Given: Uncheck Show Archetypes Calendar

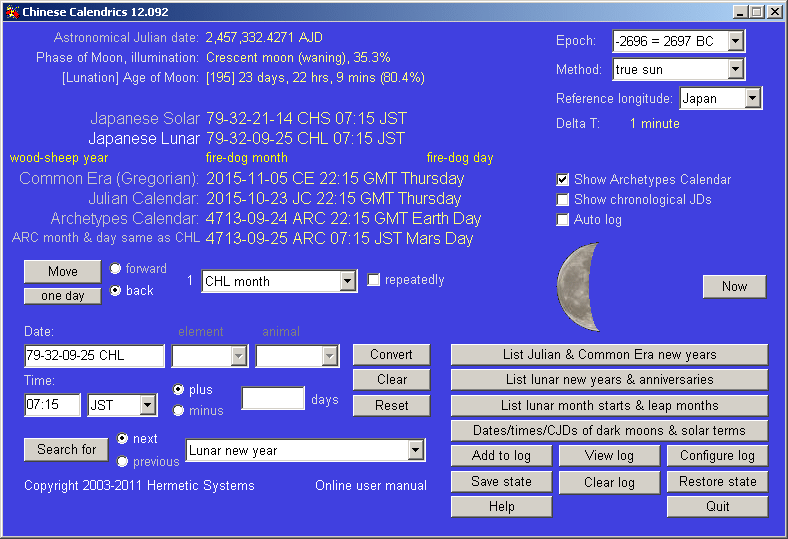Looking at the screenshot, I should click(563, 180).
